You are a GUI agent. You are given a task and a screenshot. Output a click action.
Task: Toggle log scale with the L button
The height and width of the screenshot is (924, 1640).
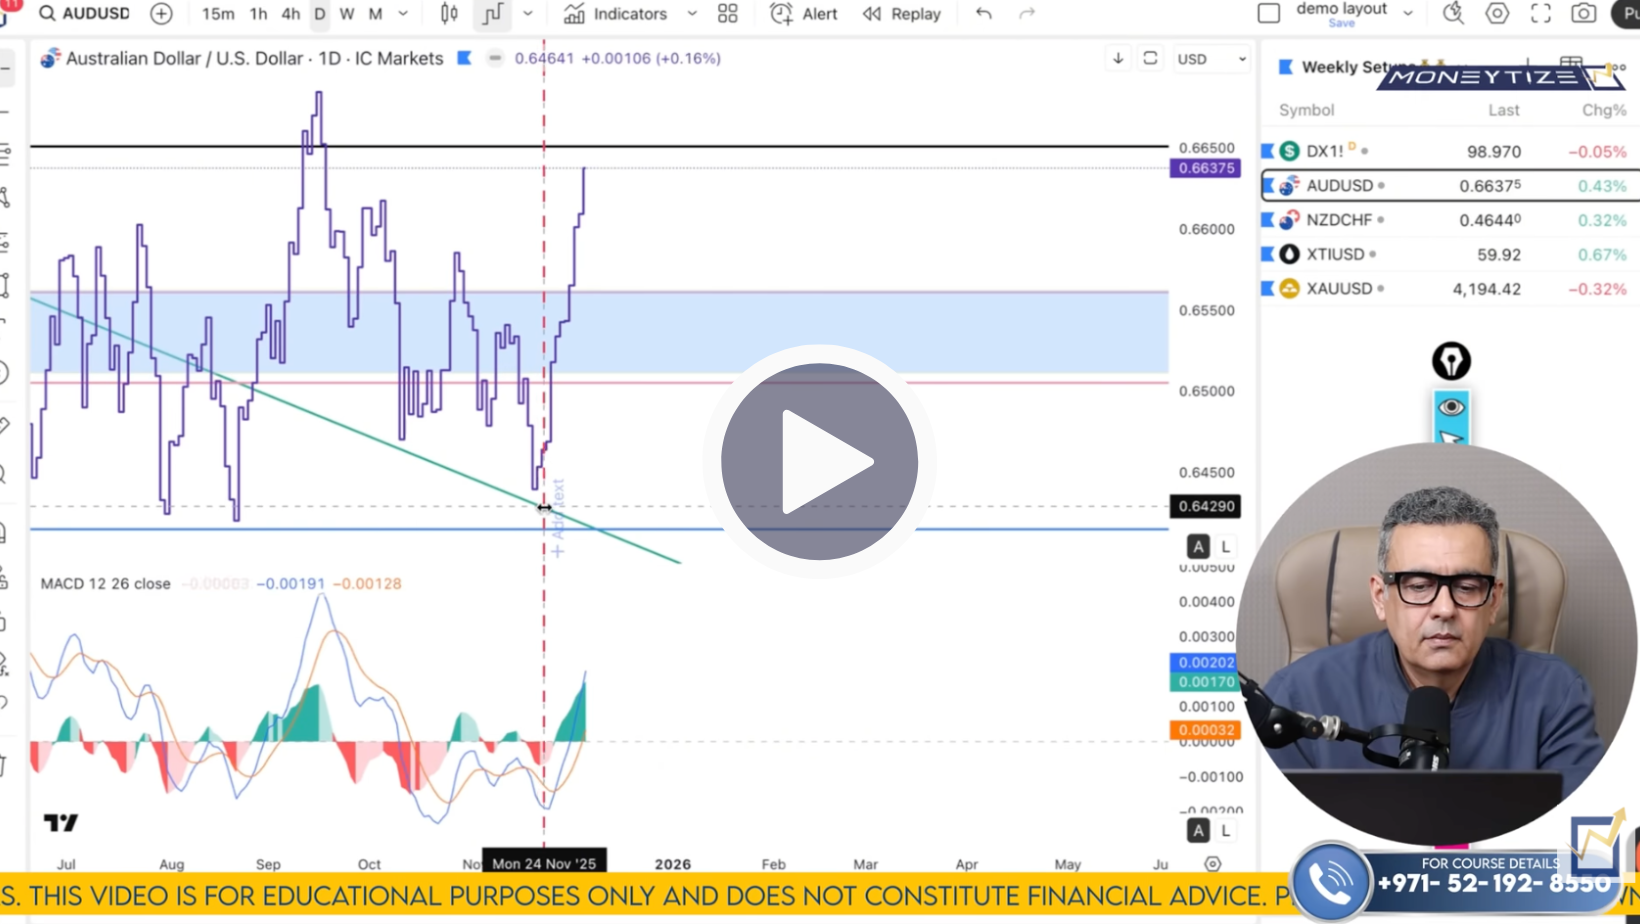click(x=1224, y=546)
